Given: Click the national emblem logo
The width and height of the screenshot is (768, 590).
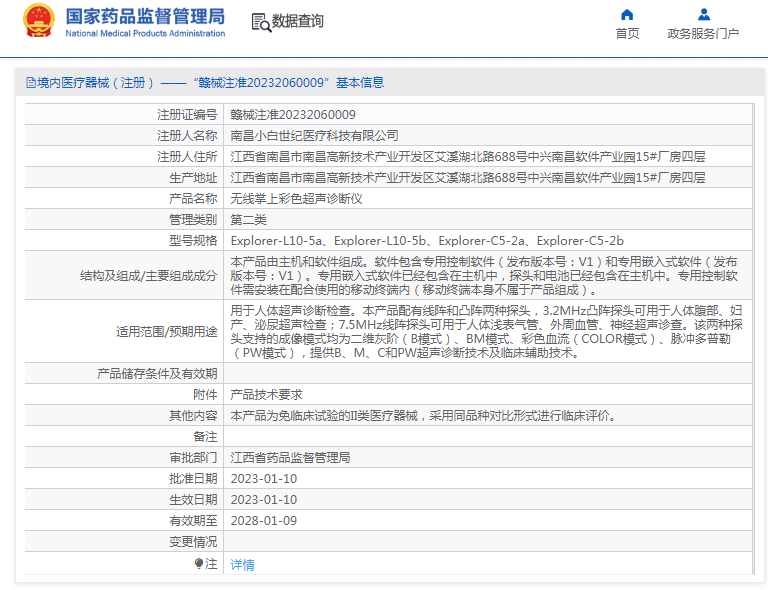Looking at the screenshot, I should (39, 21).
